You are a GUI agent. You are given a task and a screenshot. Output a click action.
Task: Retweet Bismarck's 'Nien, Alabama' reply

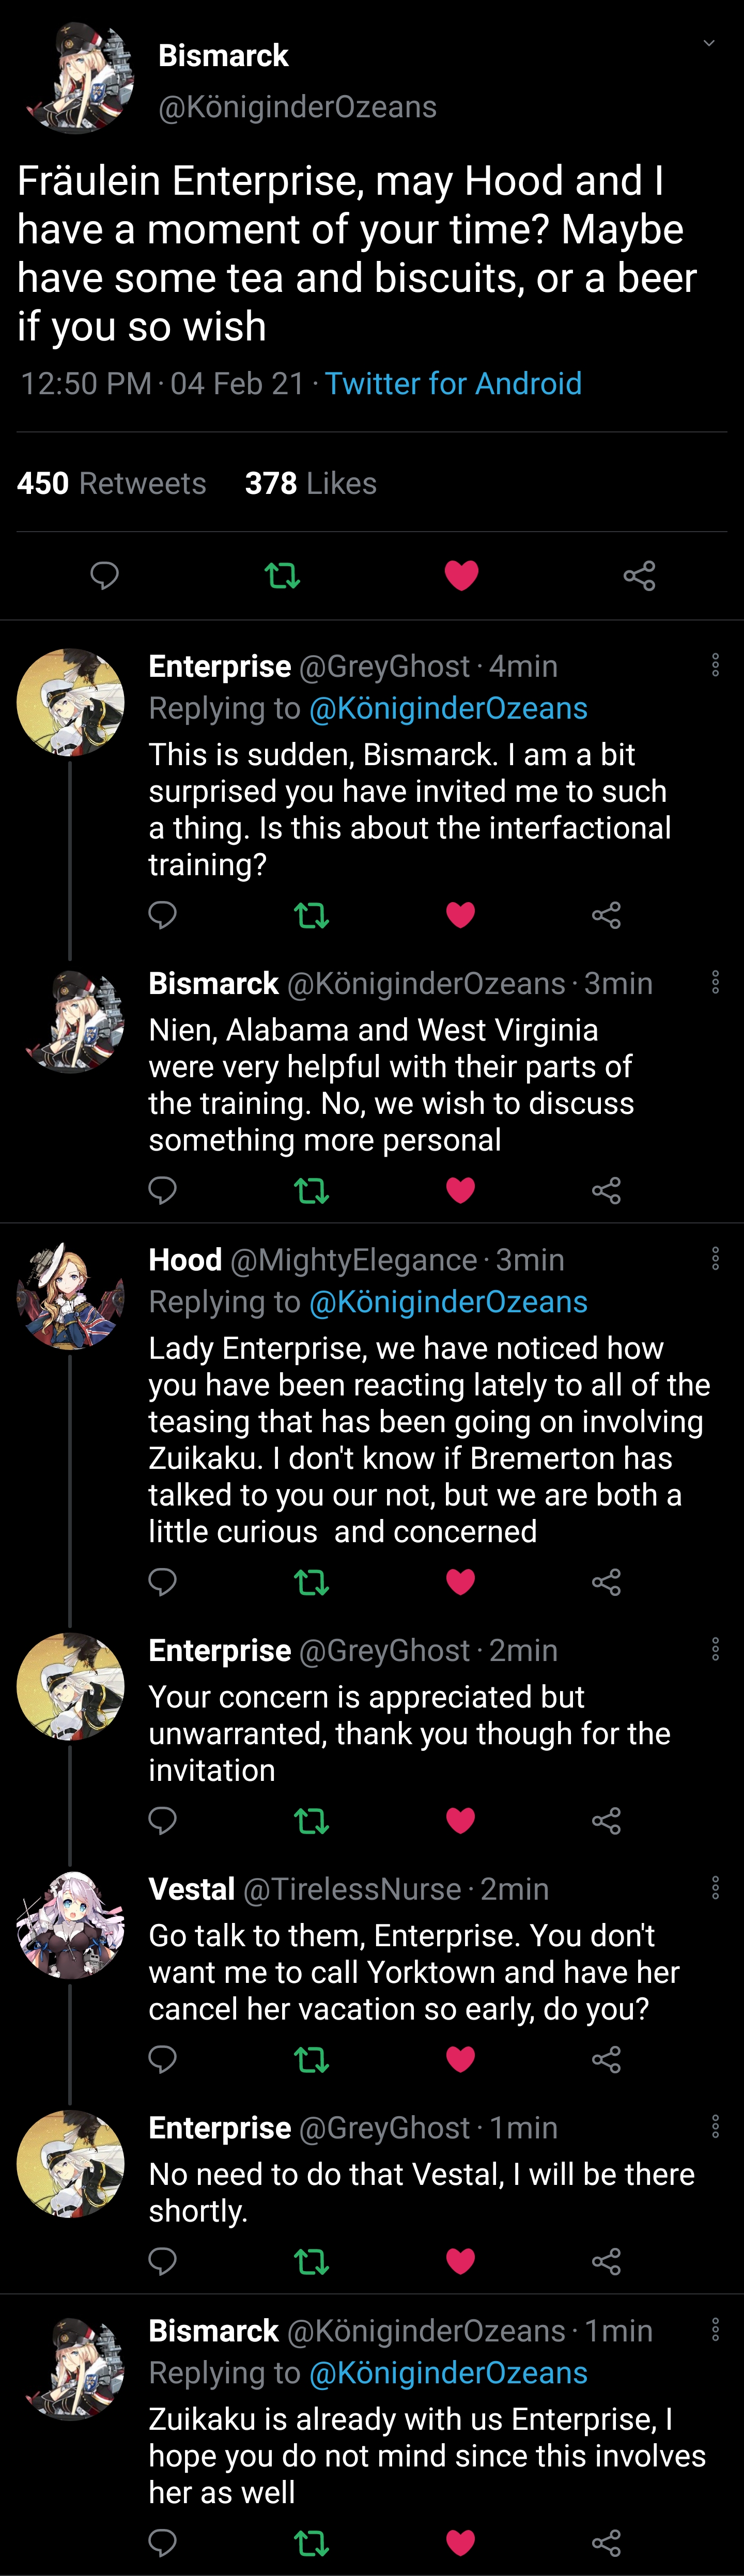[311, 1190]
